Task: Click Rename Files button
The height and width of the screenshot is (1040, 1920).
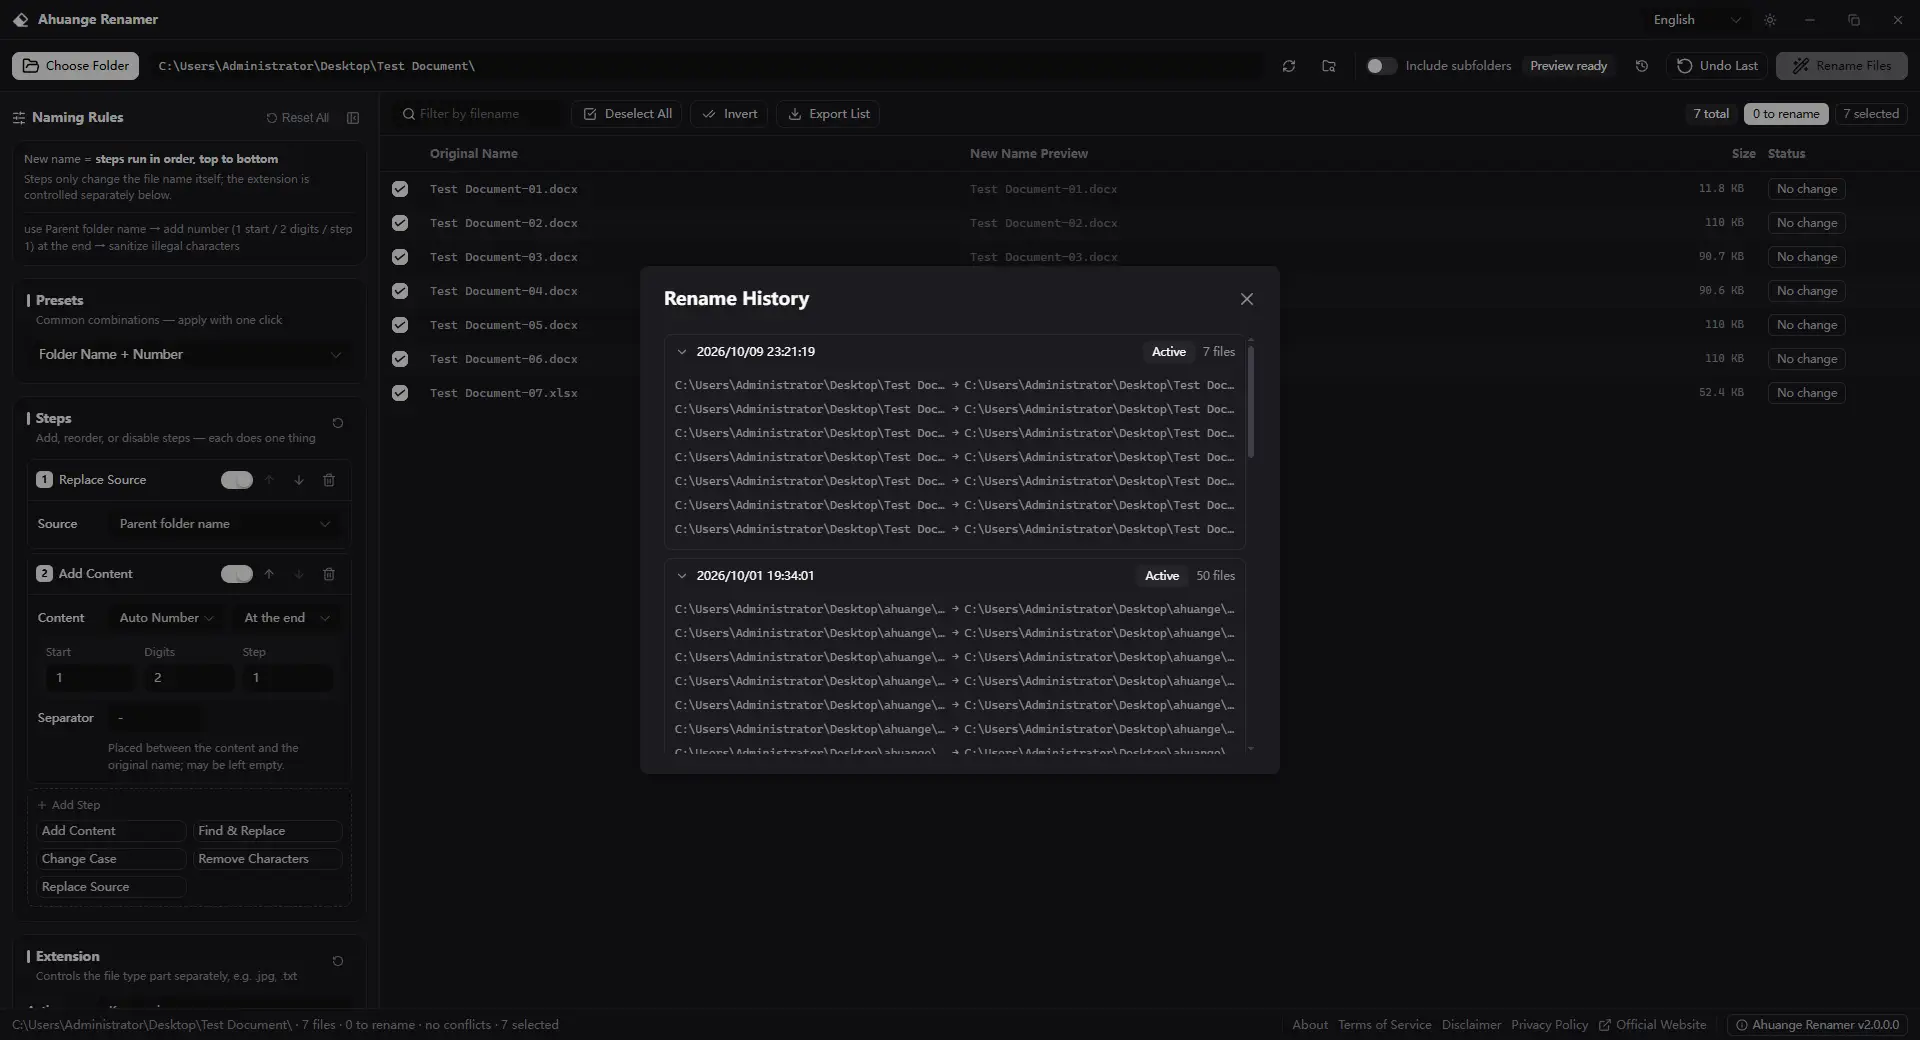Action: click(1841, 66)
